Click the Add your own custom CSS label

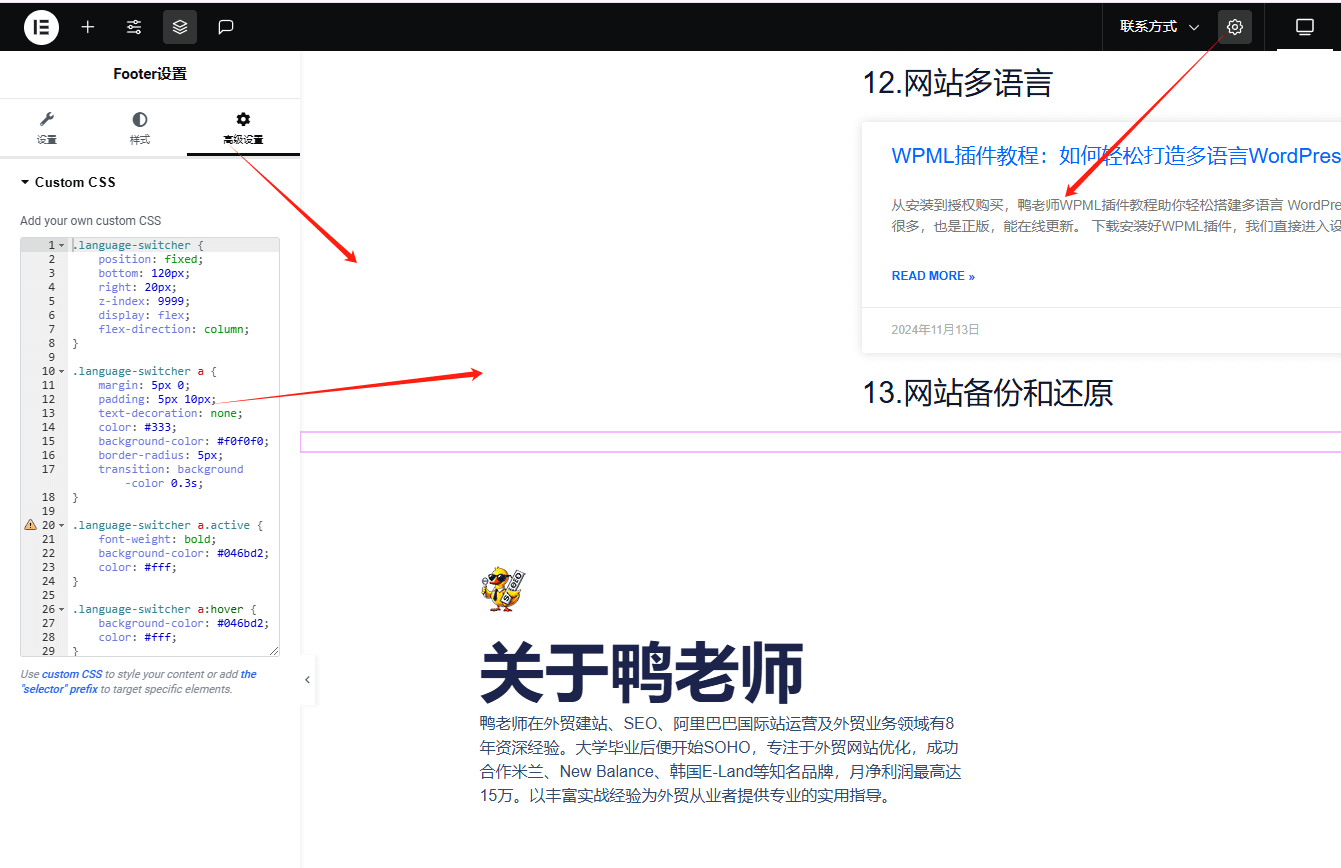90,221
